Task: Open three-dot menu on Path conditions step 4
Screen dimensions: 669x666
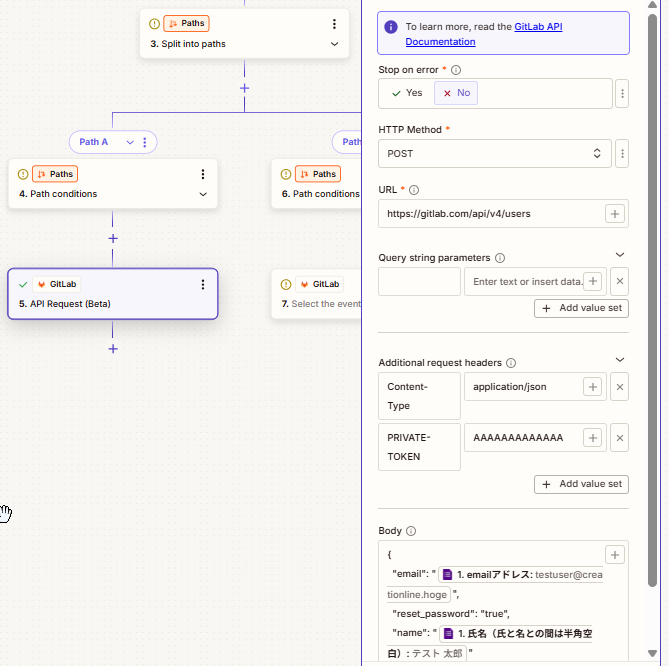Action: 203,174
